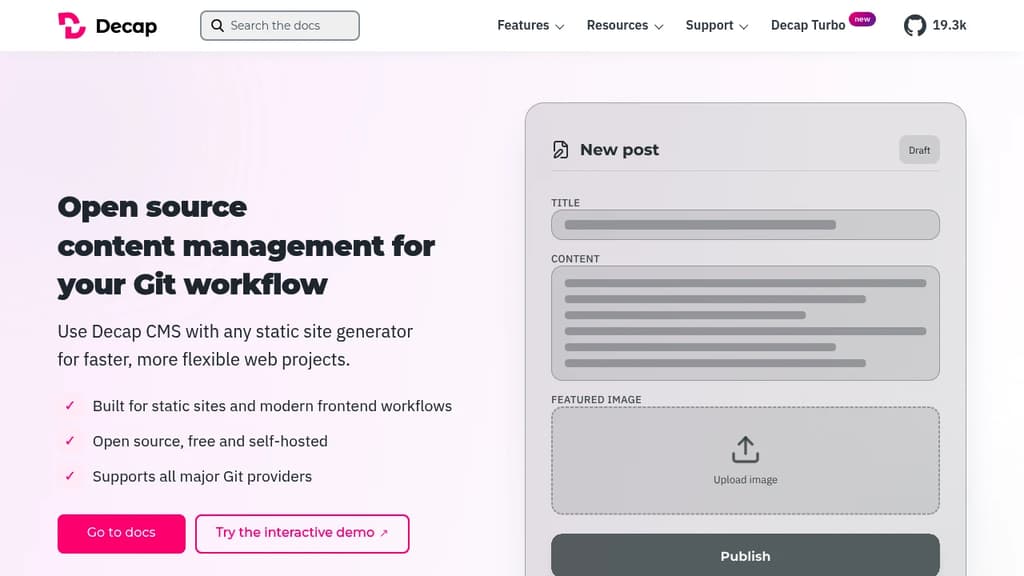1024x576 pixels.
Task: Click the New post heading
Action: coord(619,150)
